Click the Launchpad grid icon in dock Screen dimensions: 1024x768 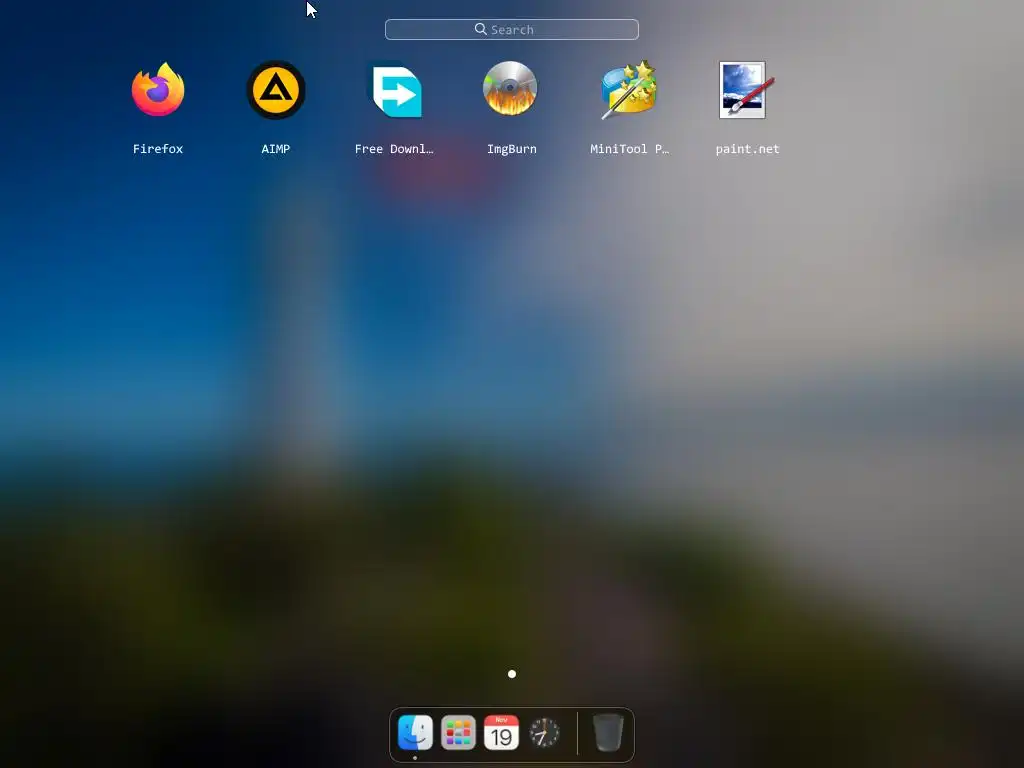pyautogui.click(x=458, y=733)
